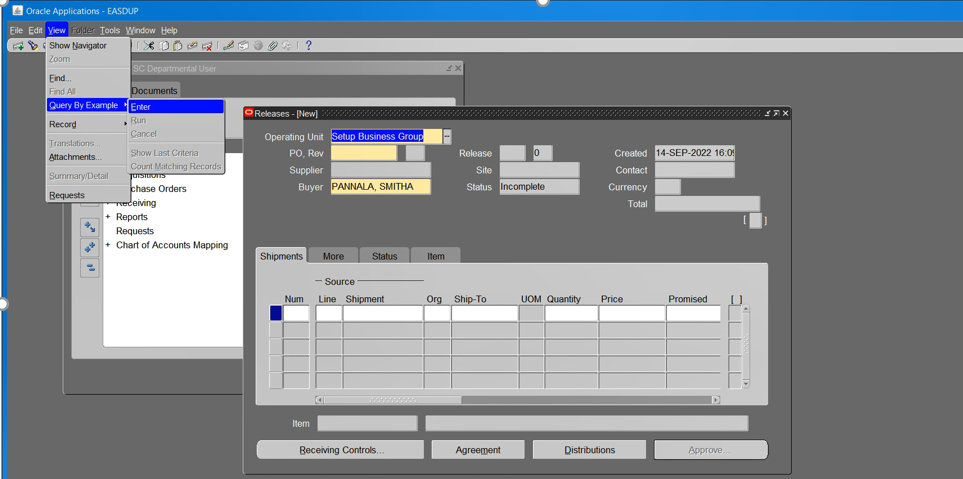Expand the Reports tree node

pyautogui.click(x=108, y=217)
